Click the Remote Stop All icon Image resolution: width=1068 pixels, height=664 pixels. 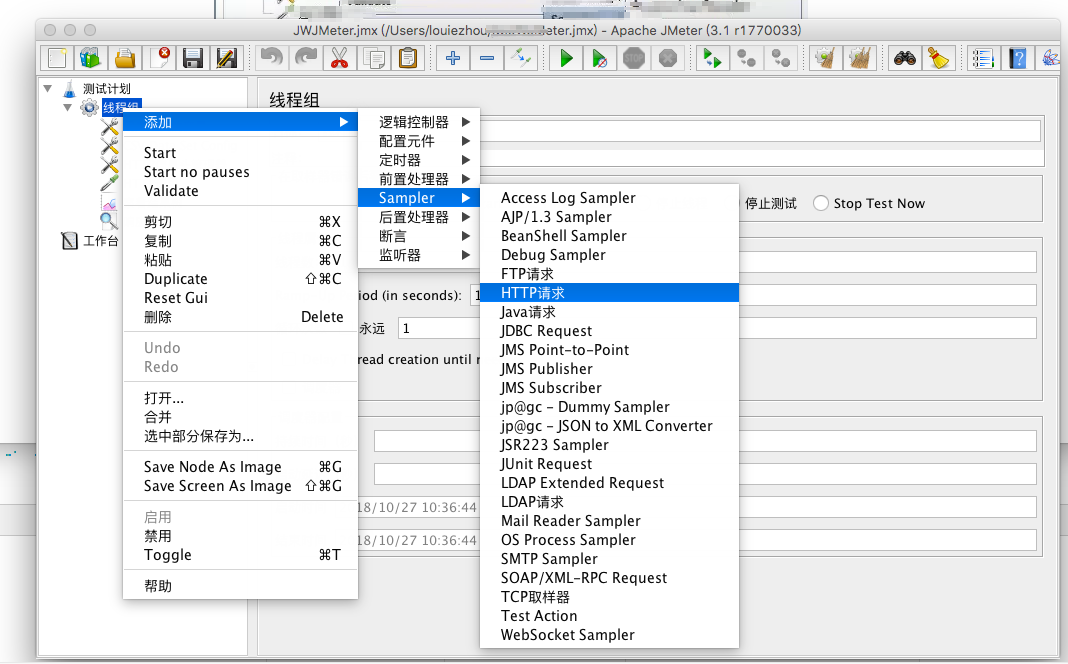(747, 59)
